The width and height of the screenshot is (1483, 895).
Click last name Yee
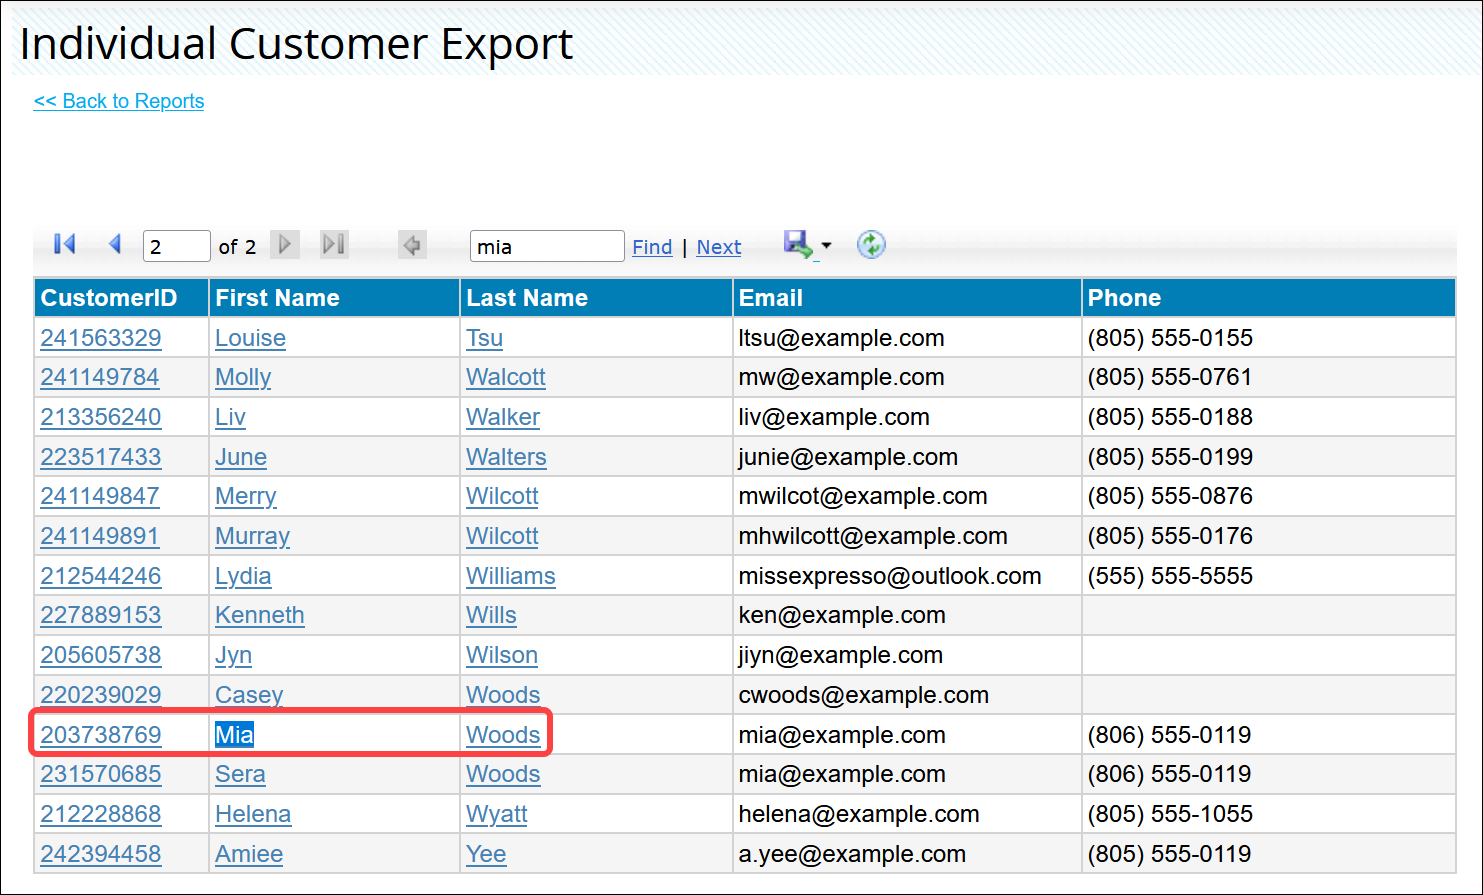tap(486, 854)
